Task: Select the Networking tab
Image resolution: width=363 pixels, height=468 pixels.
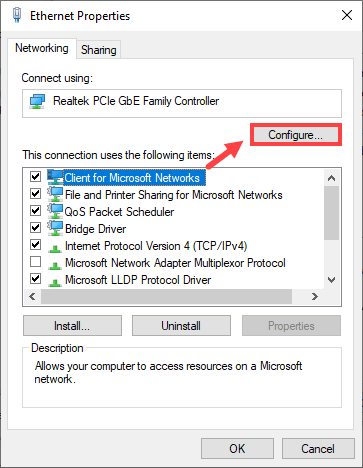Action: tap(42, 48)
